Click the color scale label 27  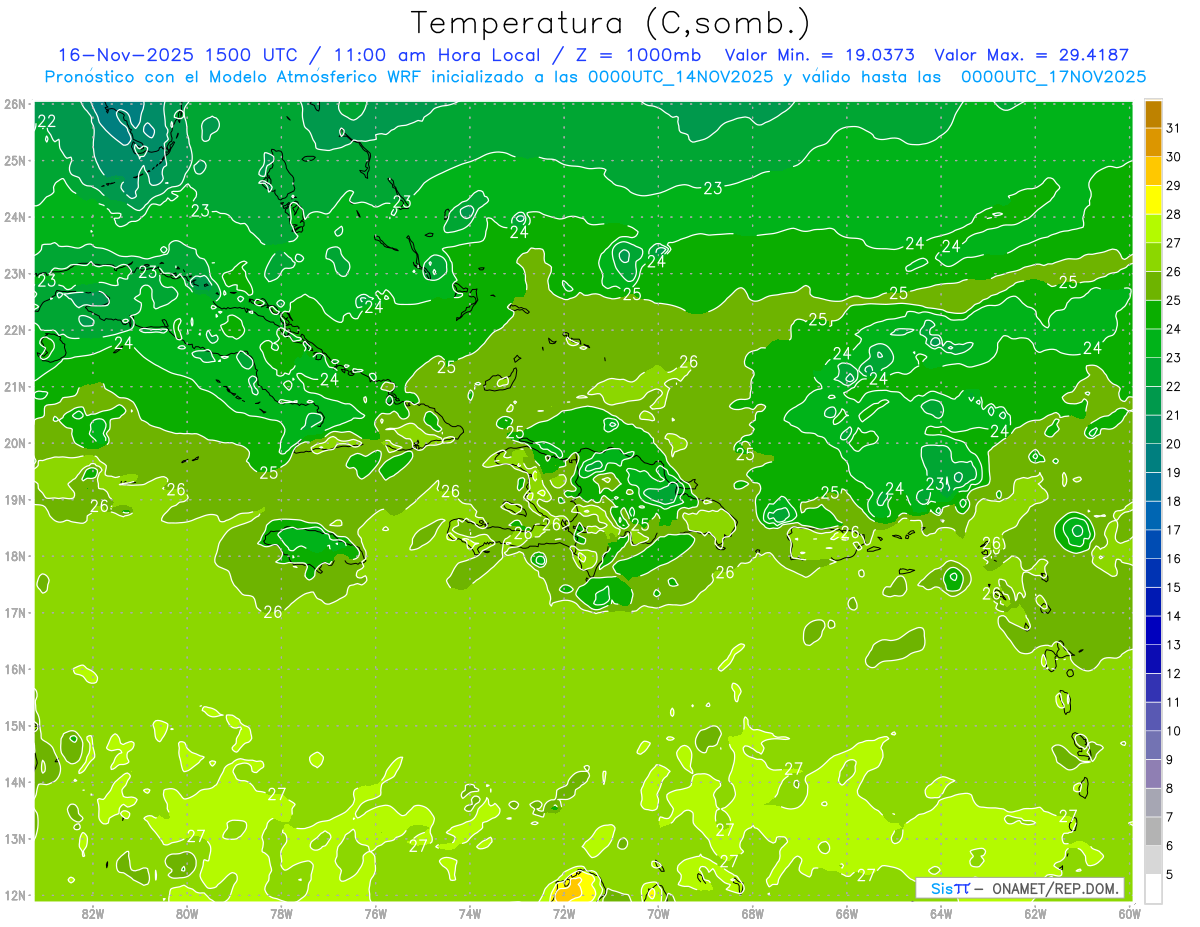click(1174, 243)
